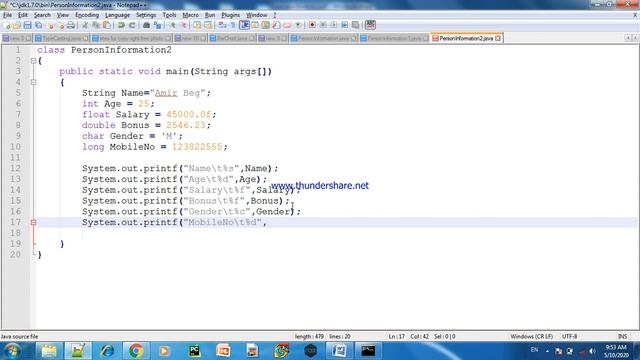The image size is (640, 360).
Task: Click the Copy toolbar icon
Action: click(x=96, y=25)
